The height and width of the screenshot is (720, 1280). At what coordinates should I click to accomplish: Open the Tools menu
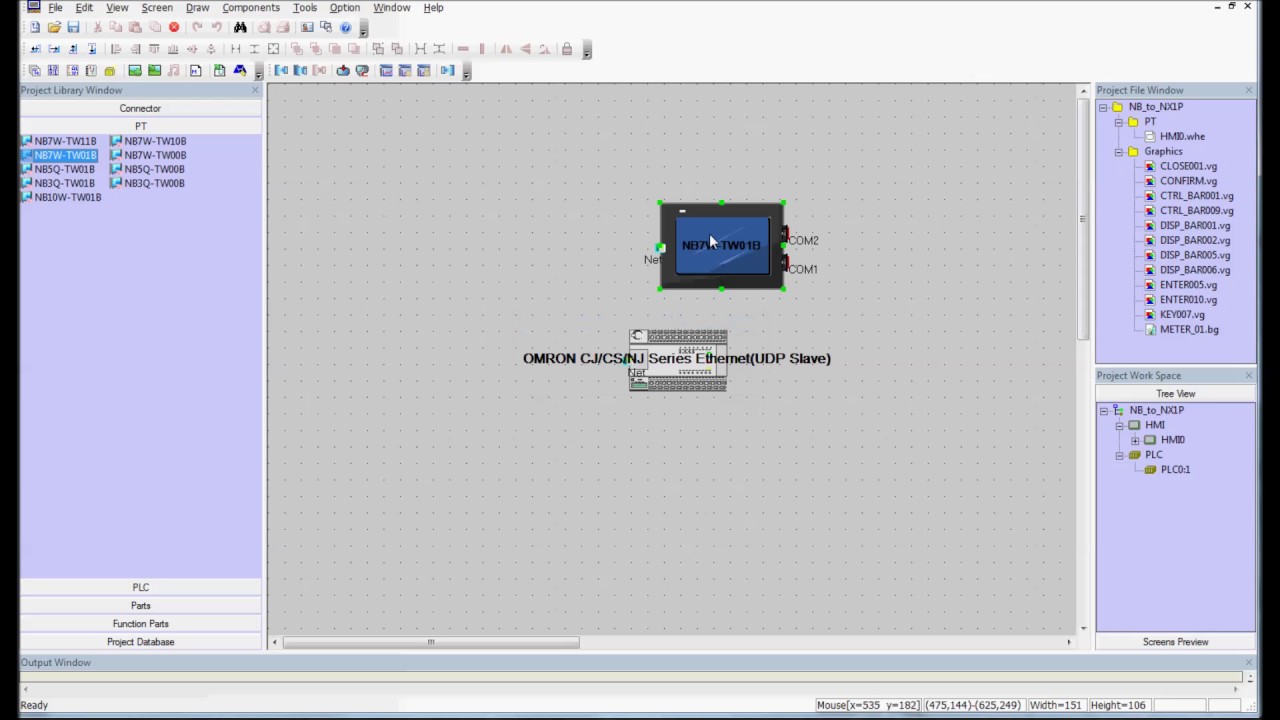pos(305,7)
